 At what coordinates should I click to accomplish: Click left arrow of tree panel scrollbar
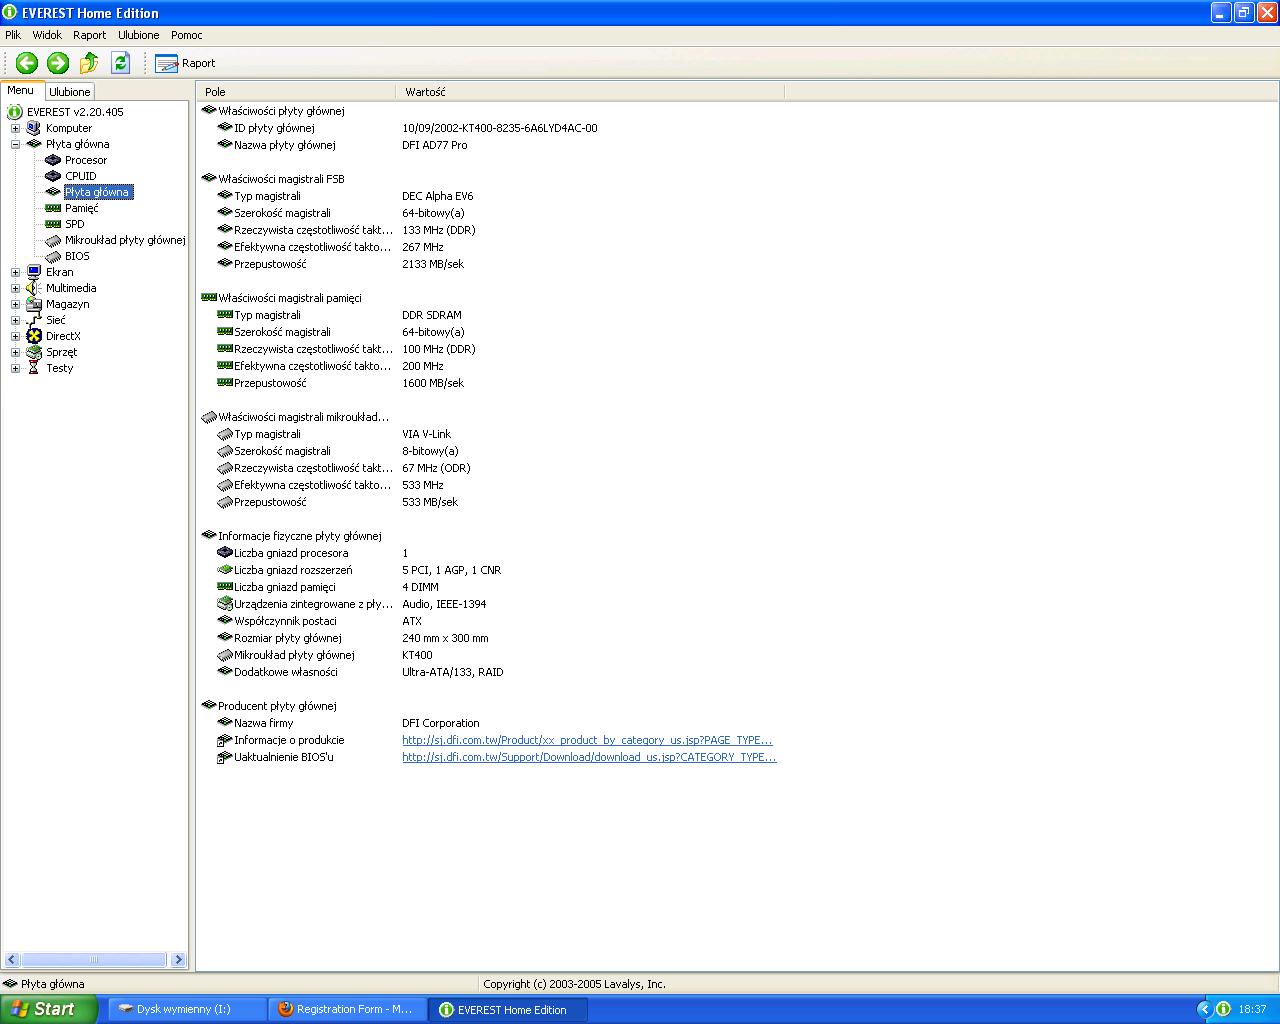click(x=11, y=959)
